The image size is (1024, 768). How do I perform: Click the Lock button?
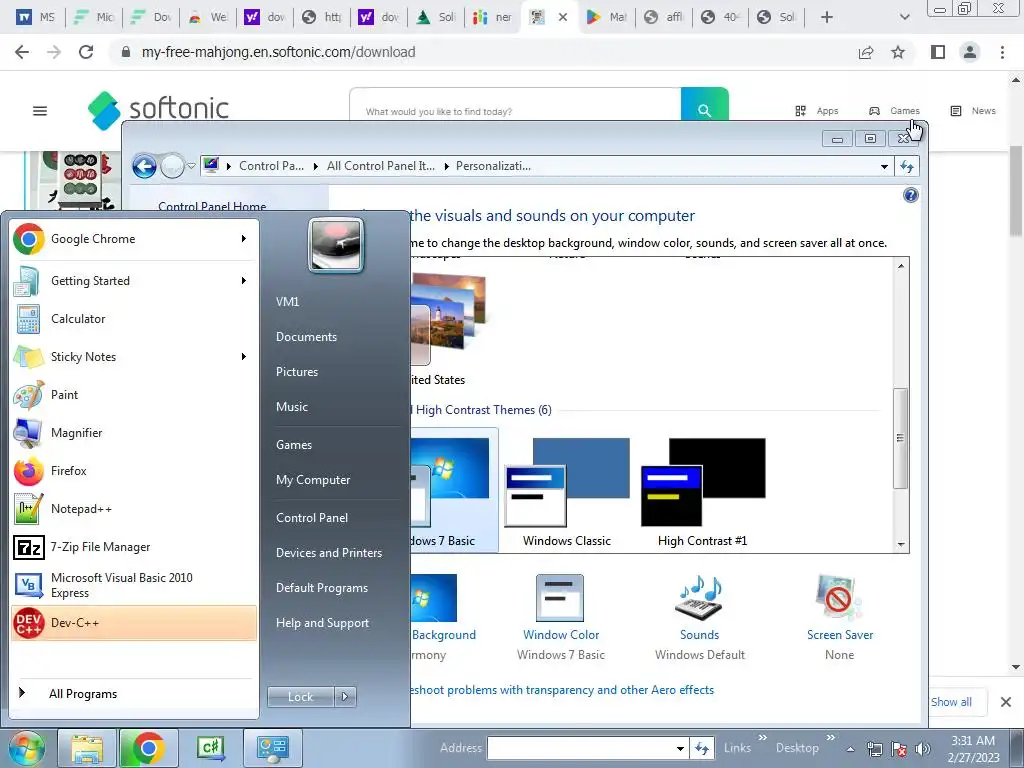click(300, 697)
